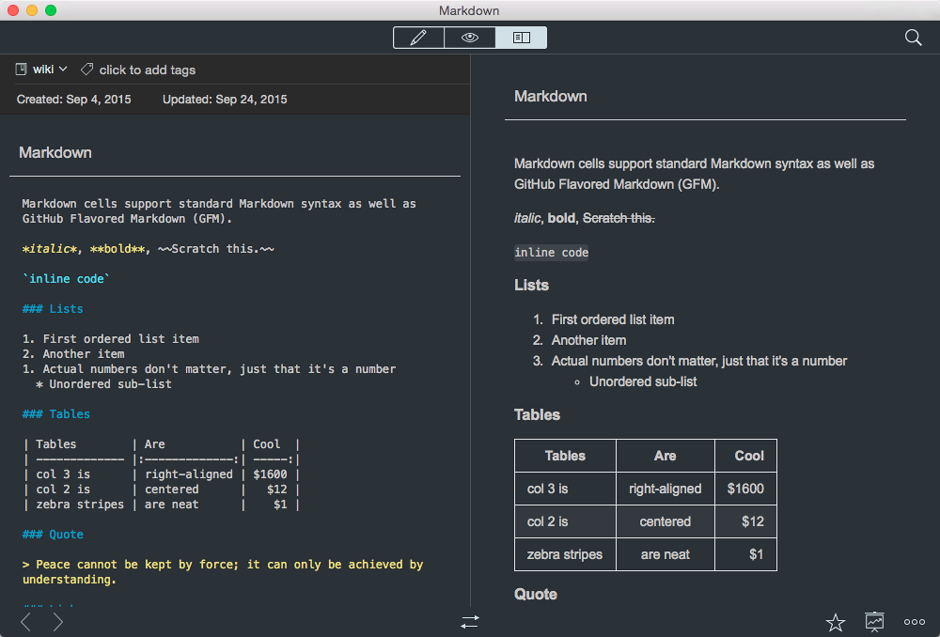The width and height of the screenshot is (940, 637).
Task: Switch to editor-only mode with pencil icon
Action: click(x=419, y=38)
